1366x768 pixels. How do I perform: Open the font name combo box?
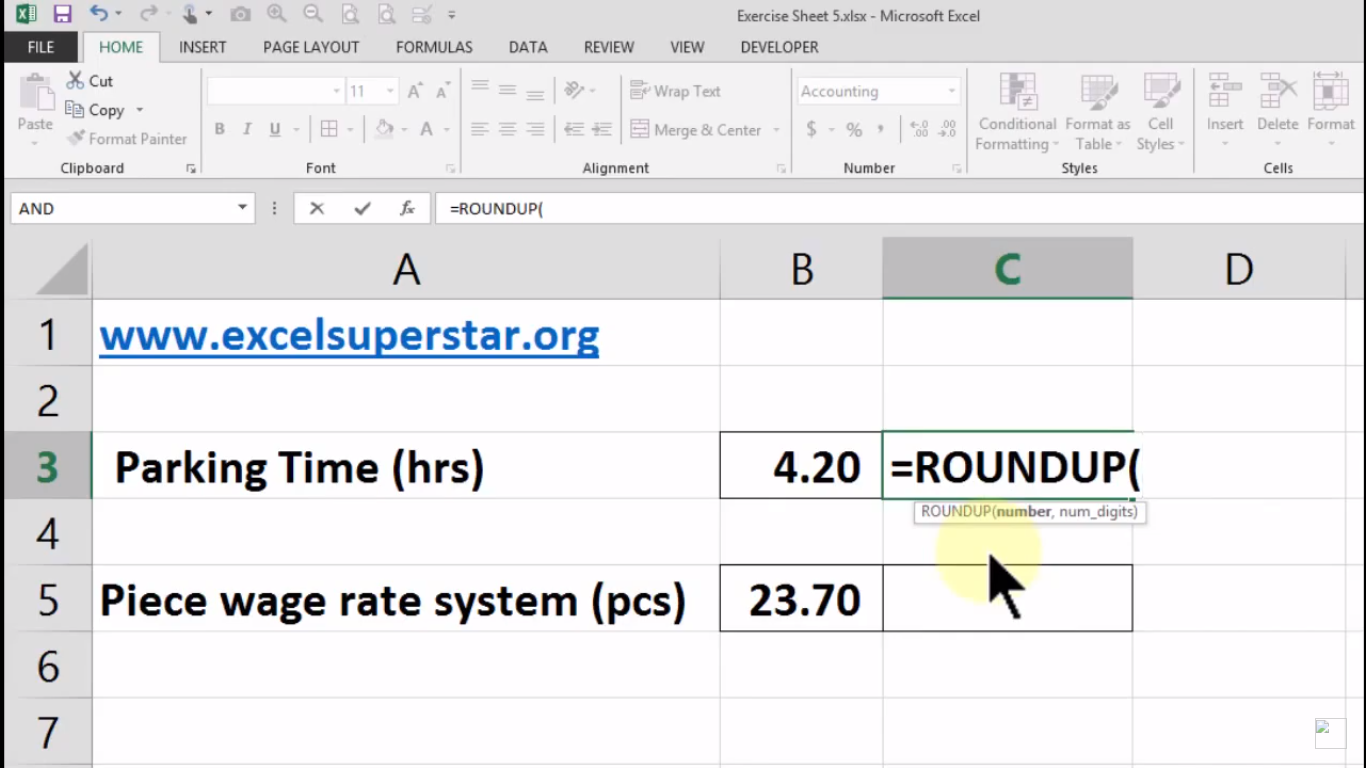(275, 91)
